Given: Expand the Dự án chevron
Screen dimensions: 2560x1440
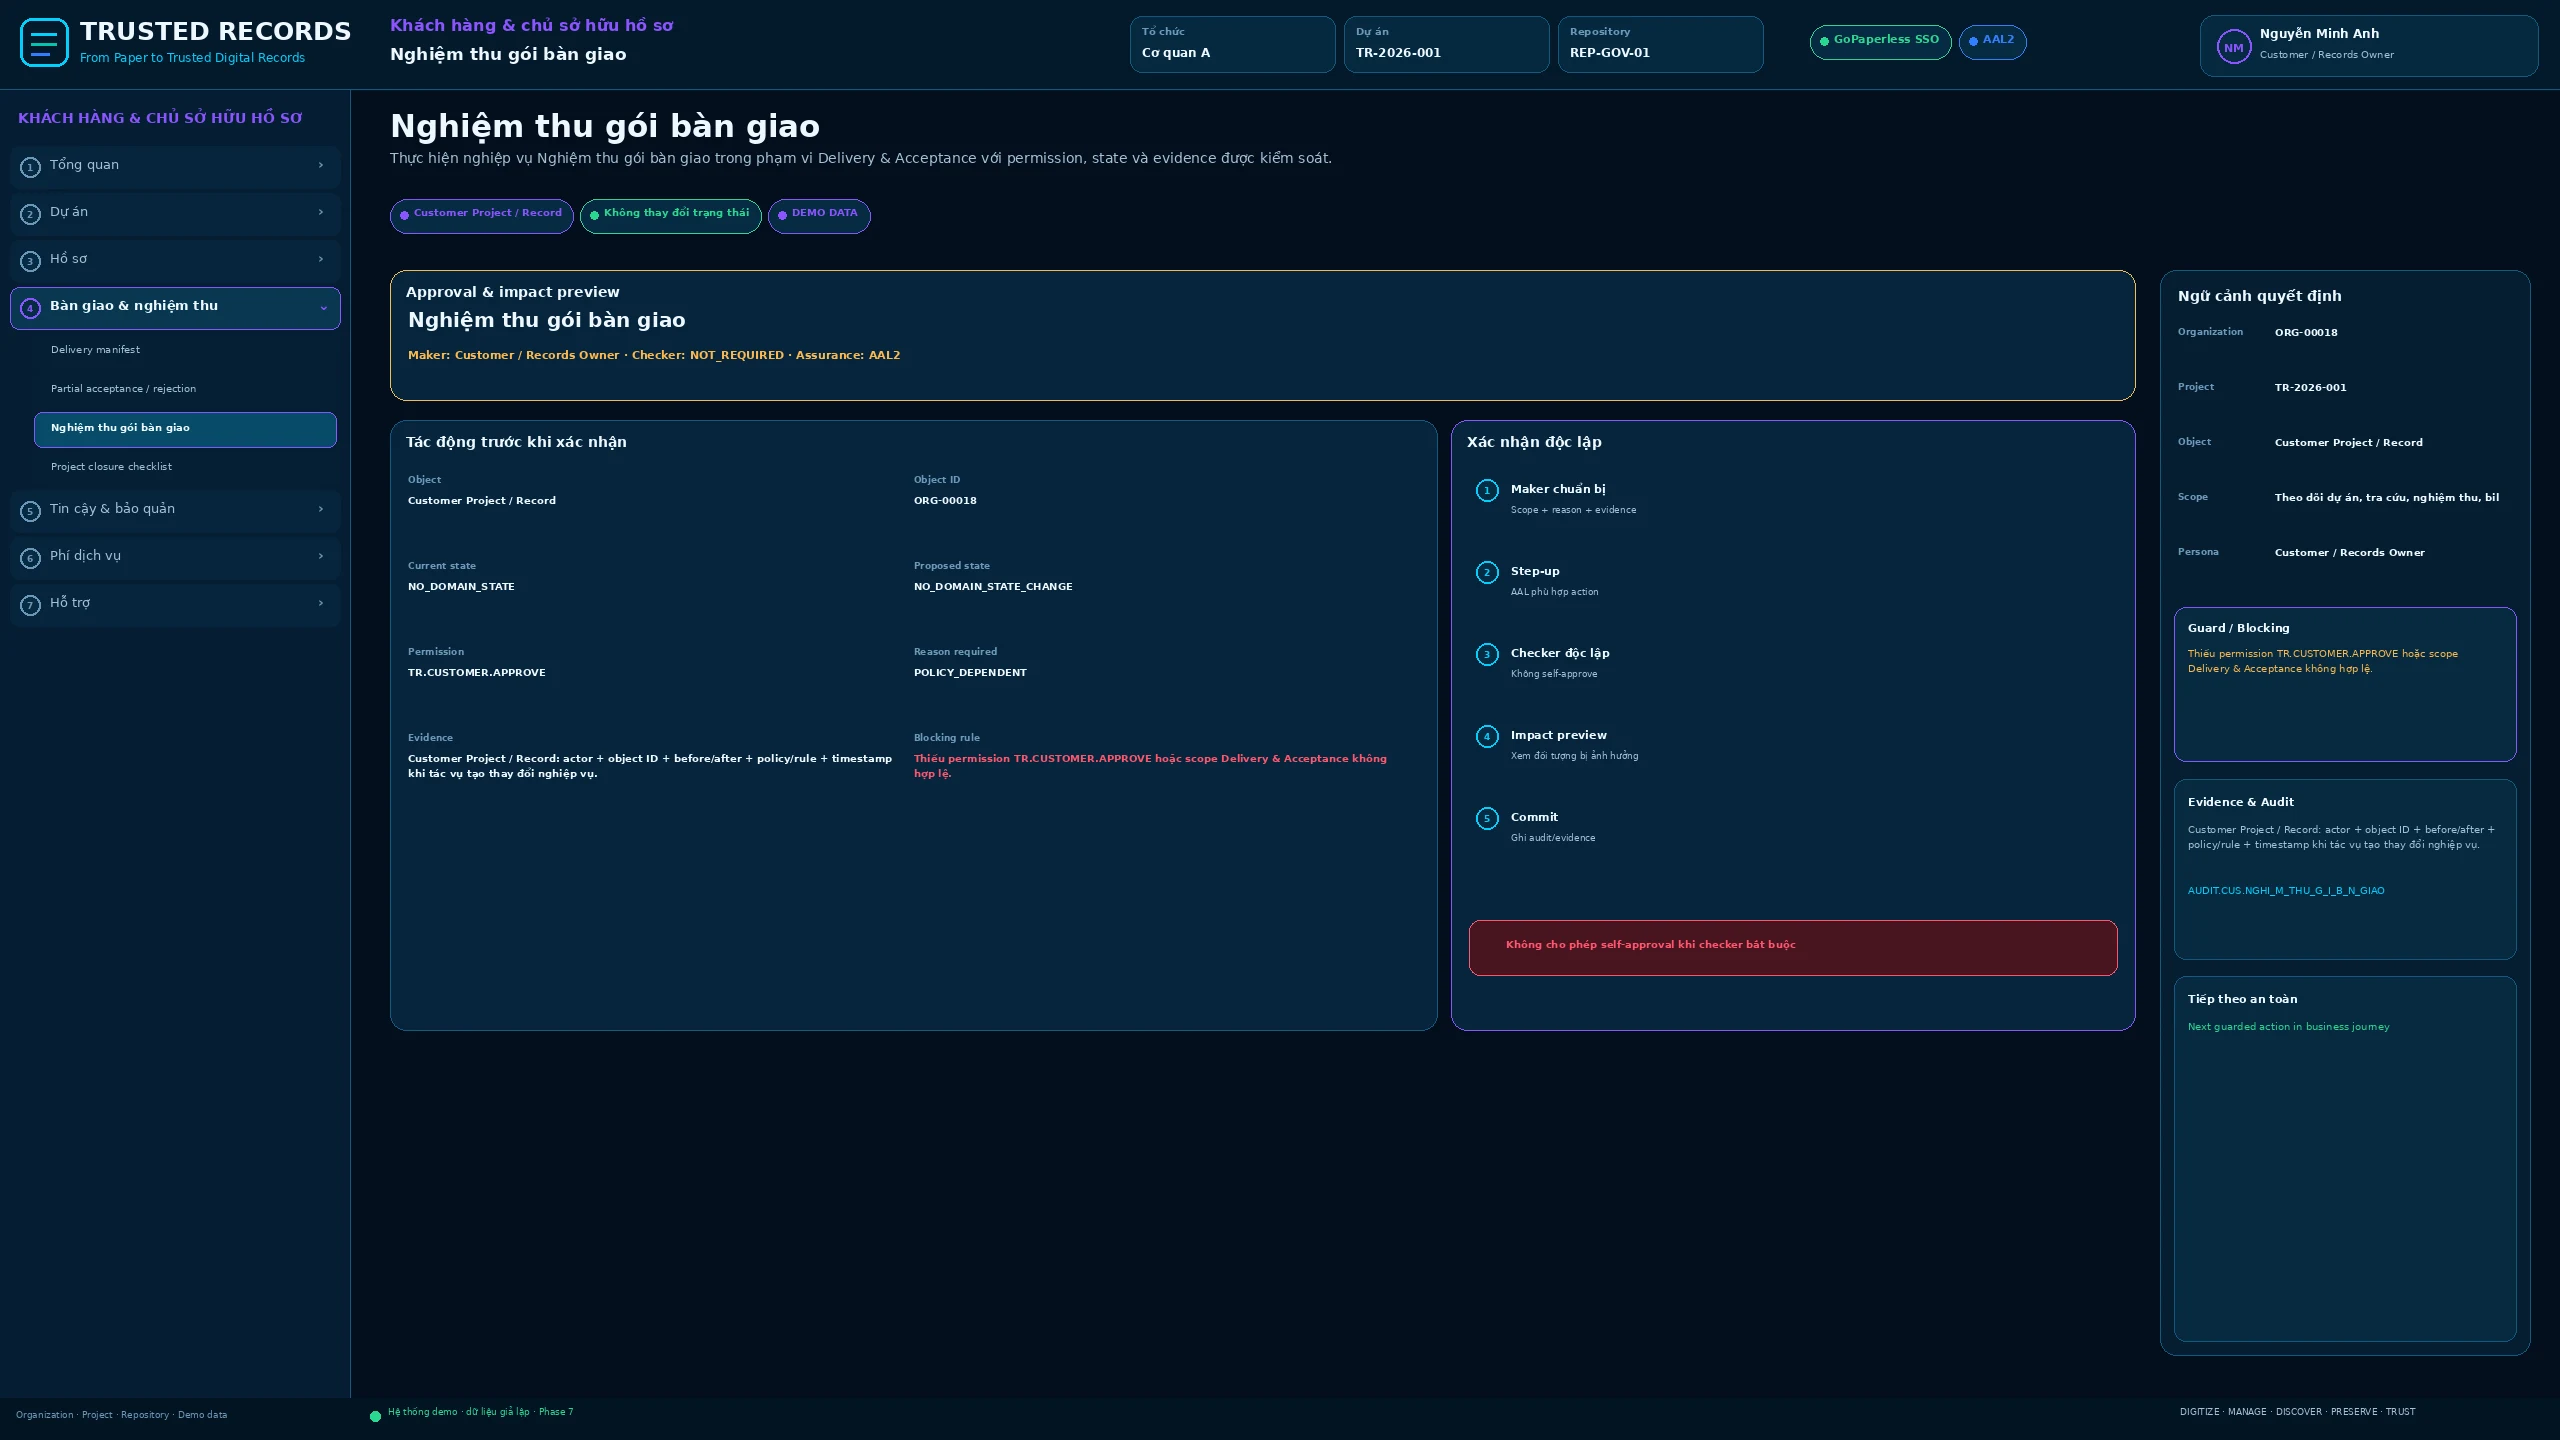Looking at the screenshot, I should point(321,212).
